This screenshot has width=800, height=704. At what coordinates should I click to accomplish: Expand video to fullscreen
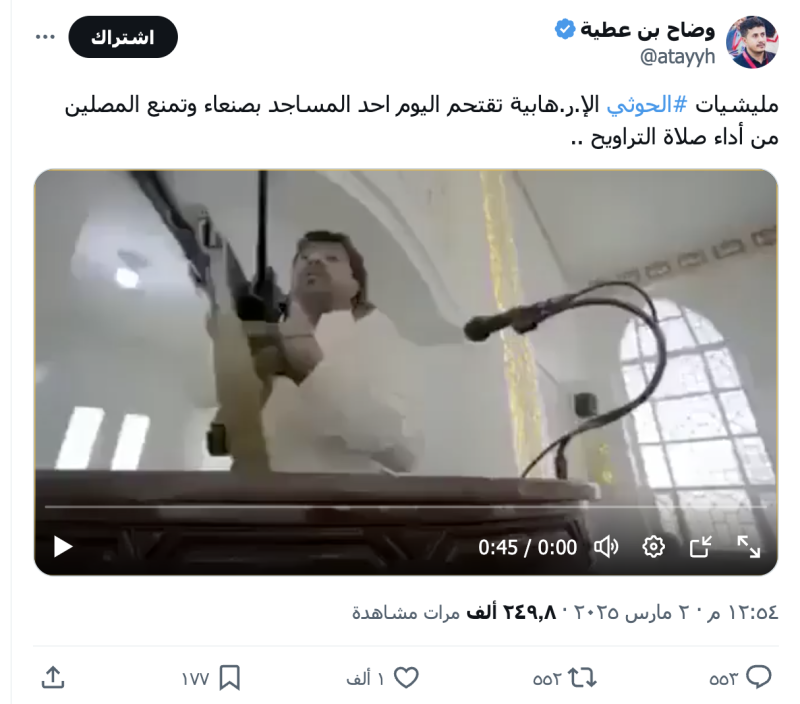[x=748, y=547]
